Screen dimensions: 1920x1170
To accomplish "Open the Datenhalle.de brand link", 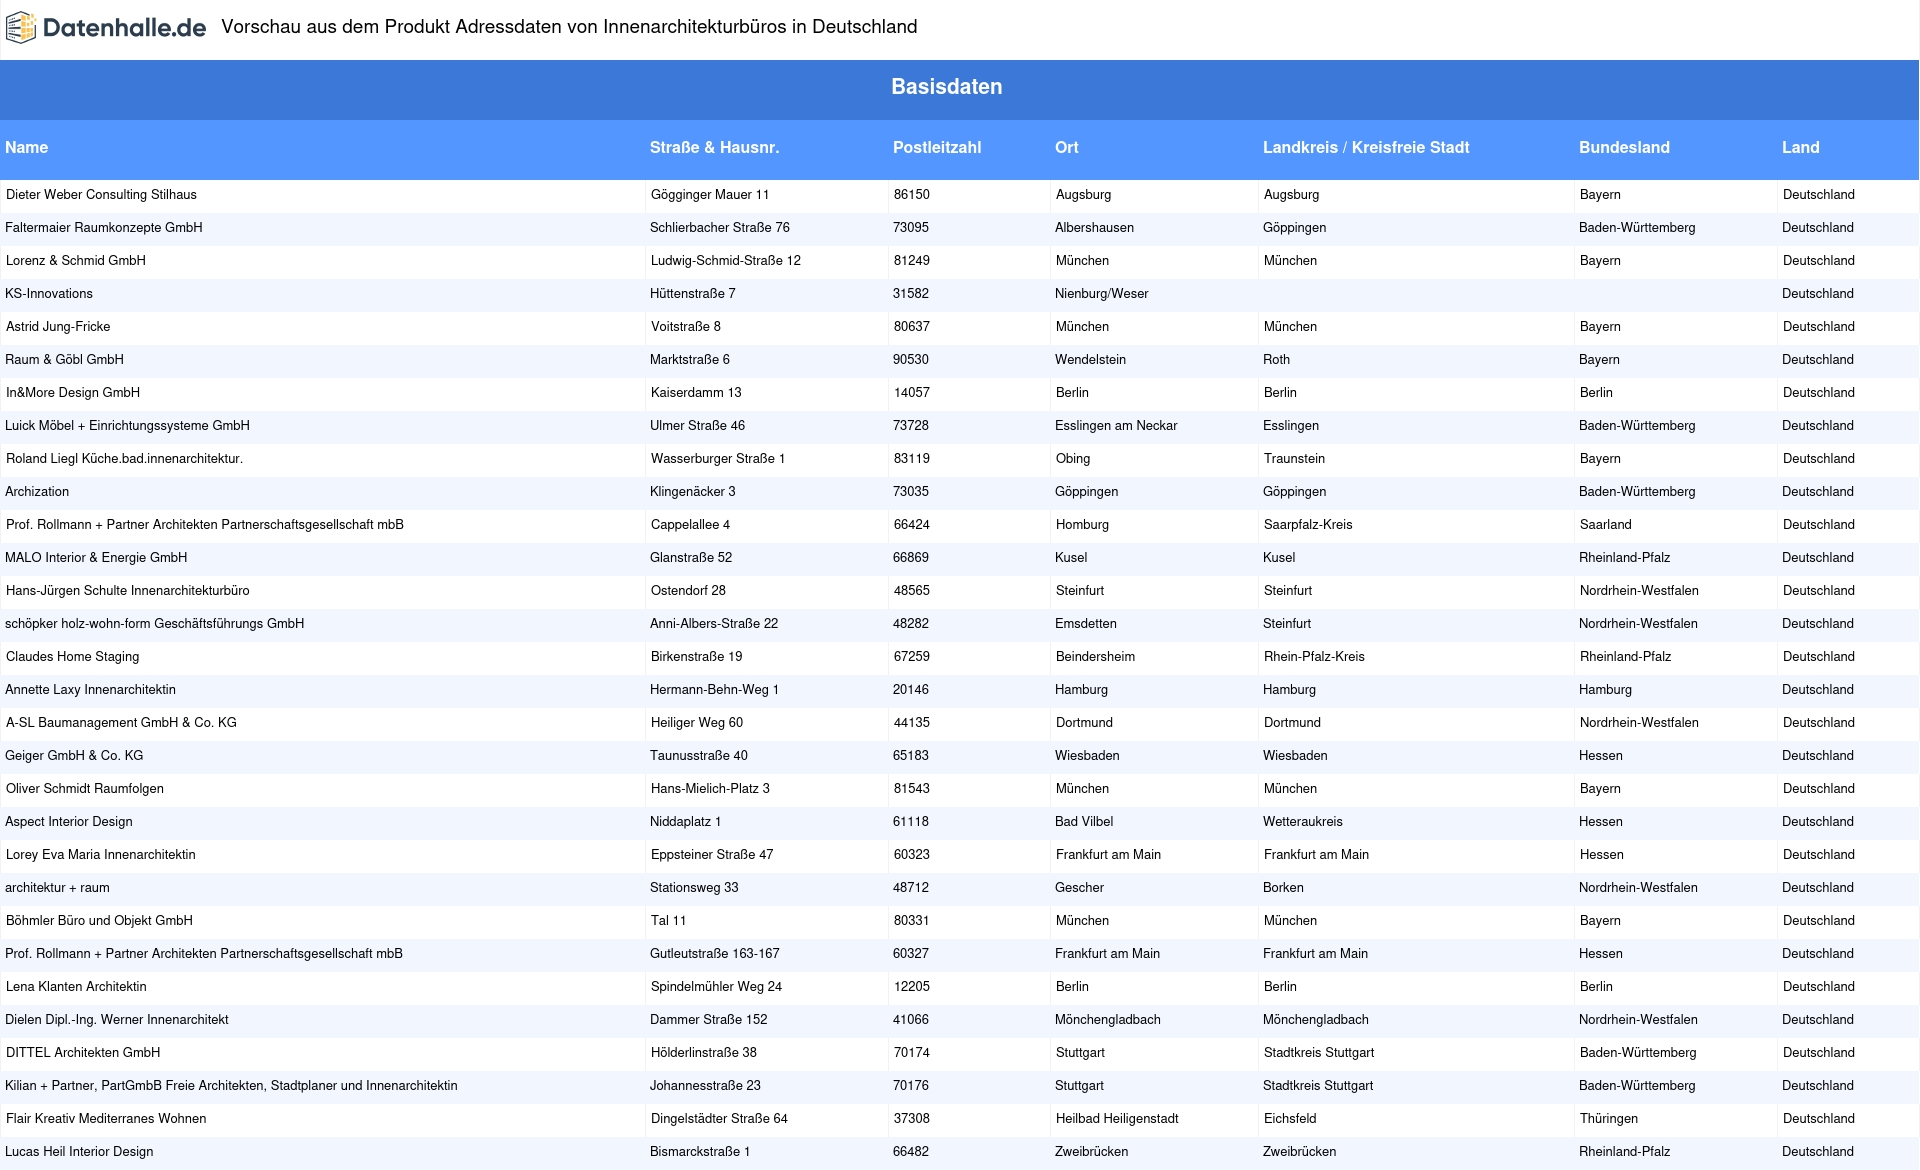I will click(x=105, y=28).
